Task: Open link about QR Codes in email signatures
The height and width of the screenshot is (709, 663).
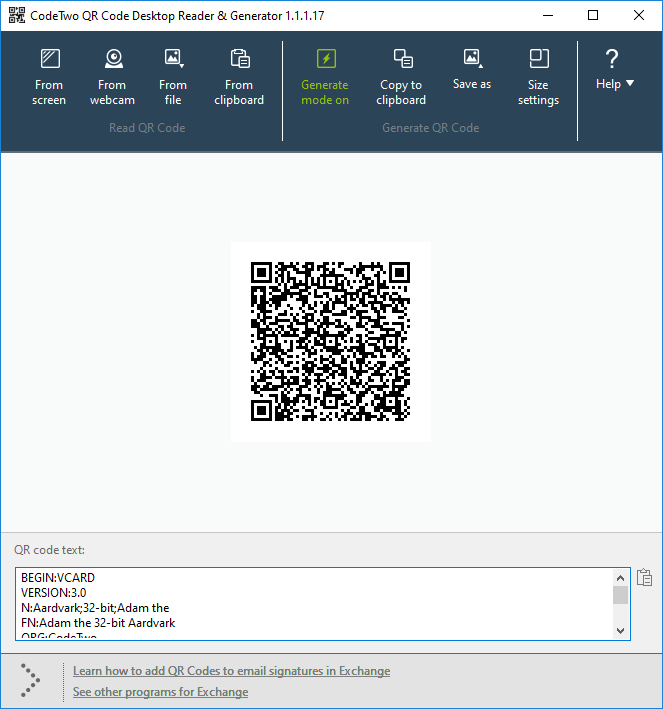Action: [x=232, y=671]
